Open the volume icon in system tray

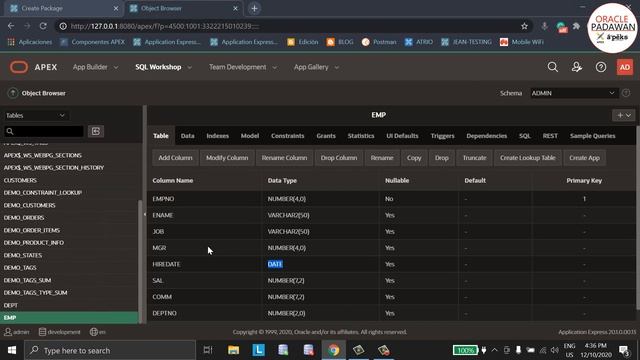[554, 350]
